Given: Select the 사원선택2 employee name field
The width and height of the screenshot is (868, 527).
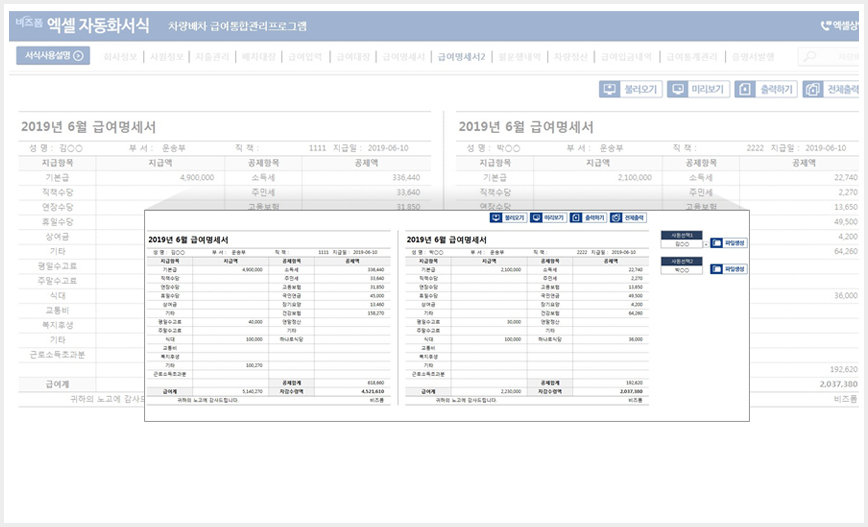Looking at the screenshot, I should [x=682, y=270].
